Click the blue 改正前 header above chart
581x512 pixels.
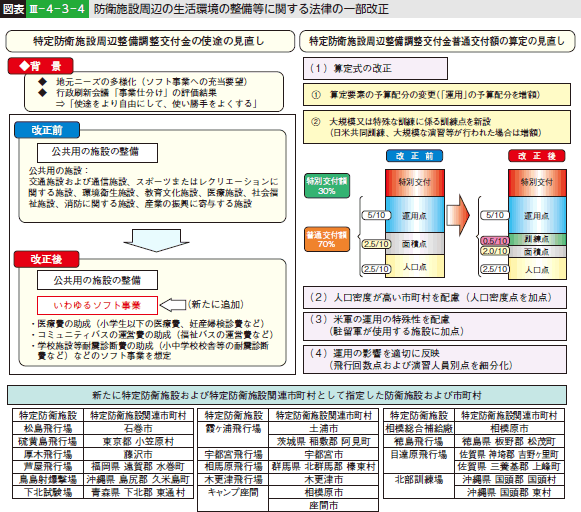414,156
